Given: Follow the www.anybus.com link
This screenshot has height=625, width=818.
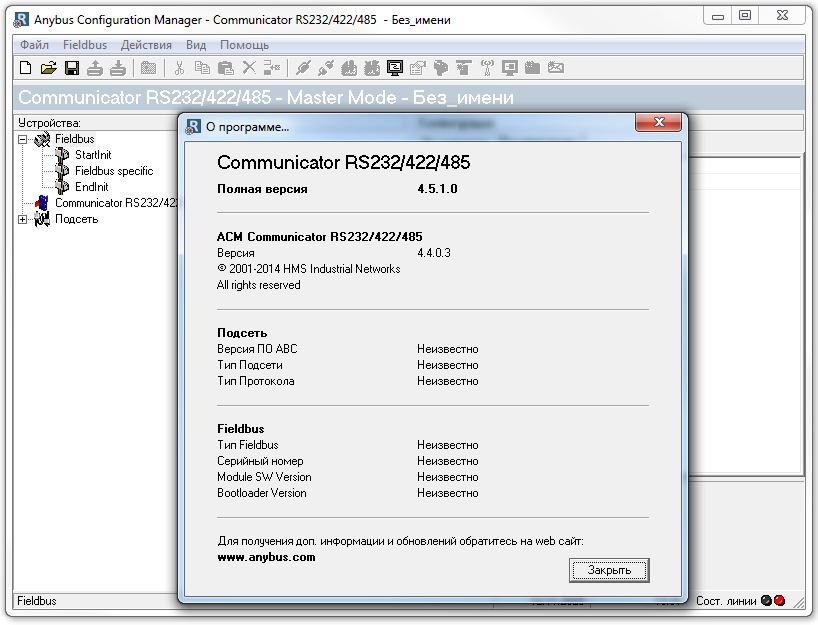Looking at the screenshot, I should coord(266,557).
